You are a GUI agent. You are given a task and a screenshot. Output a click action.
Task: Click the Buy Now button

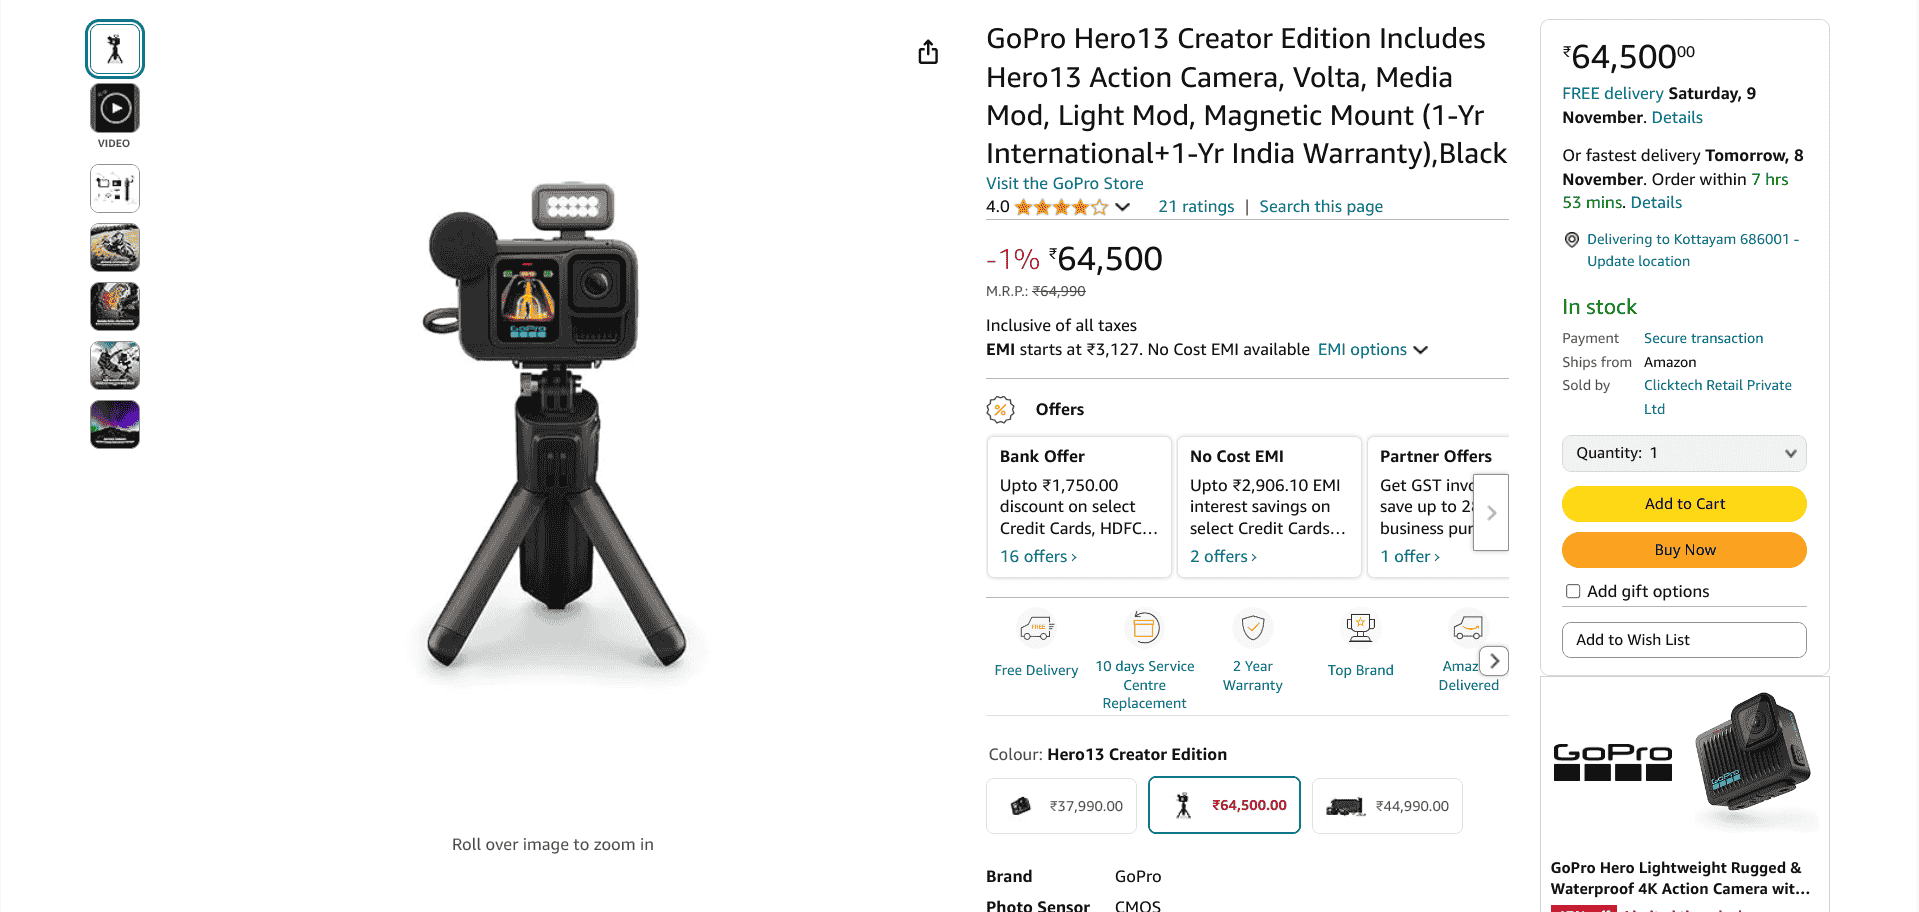pyautogui.click(x=1684, y=550)
